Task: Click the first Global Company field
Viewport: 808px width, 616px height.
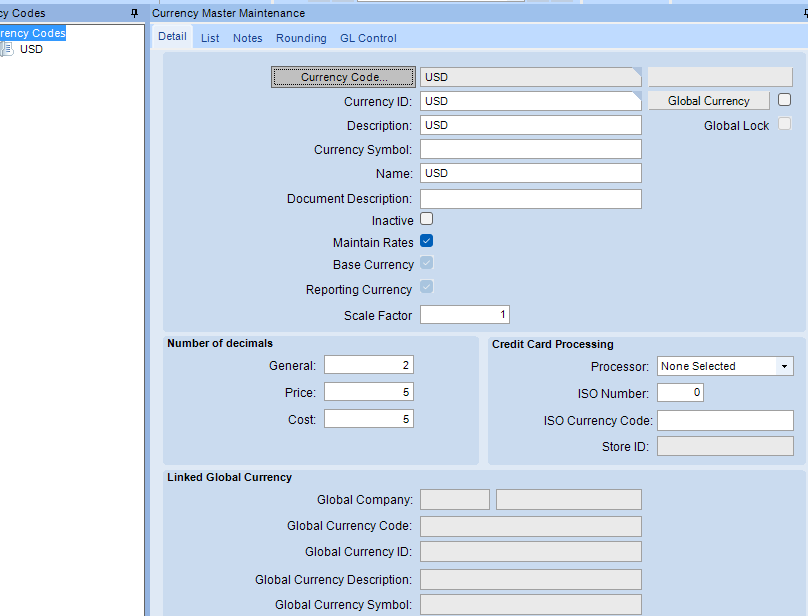Action: (x=455, y=500)
